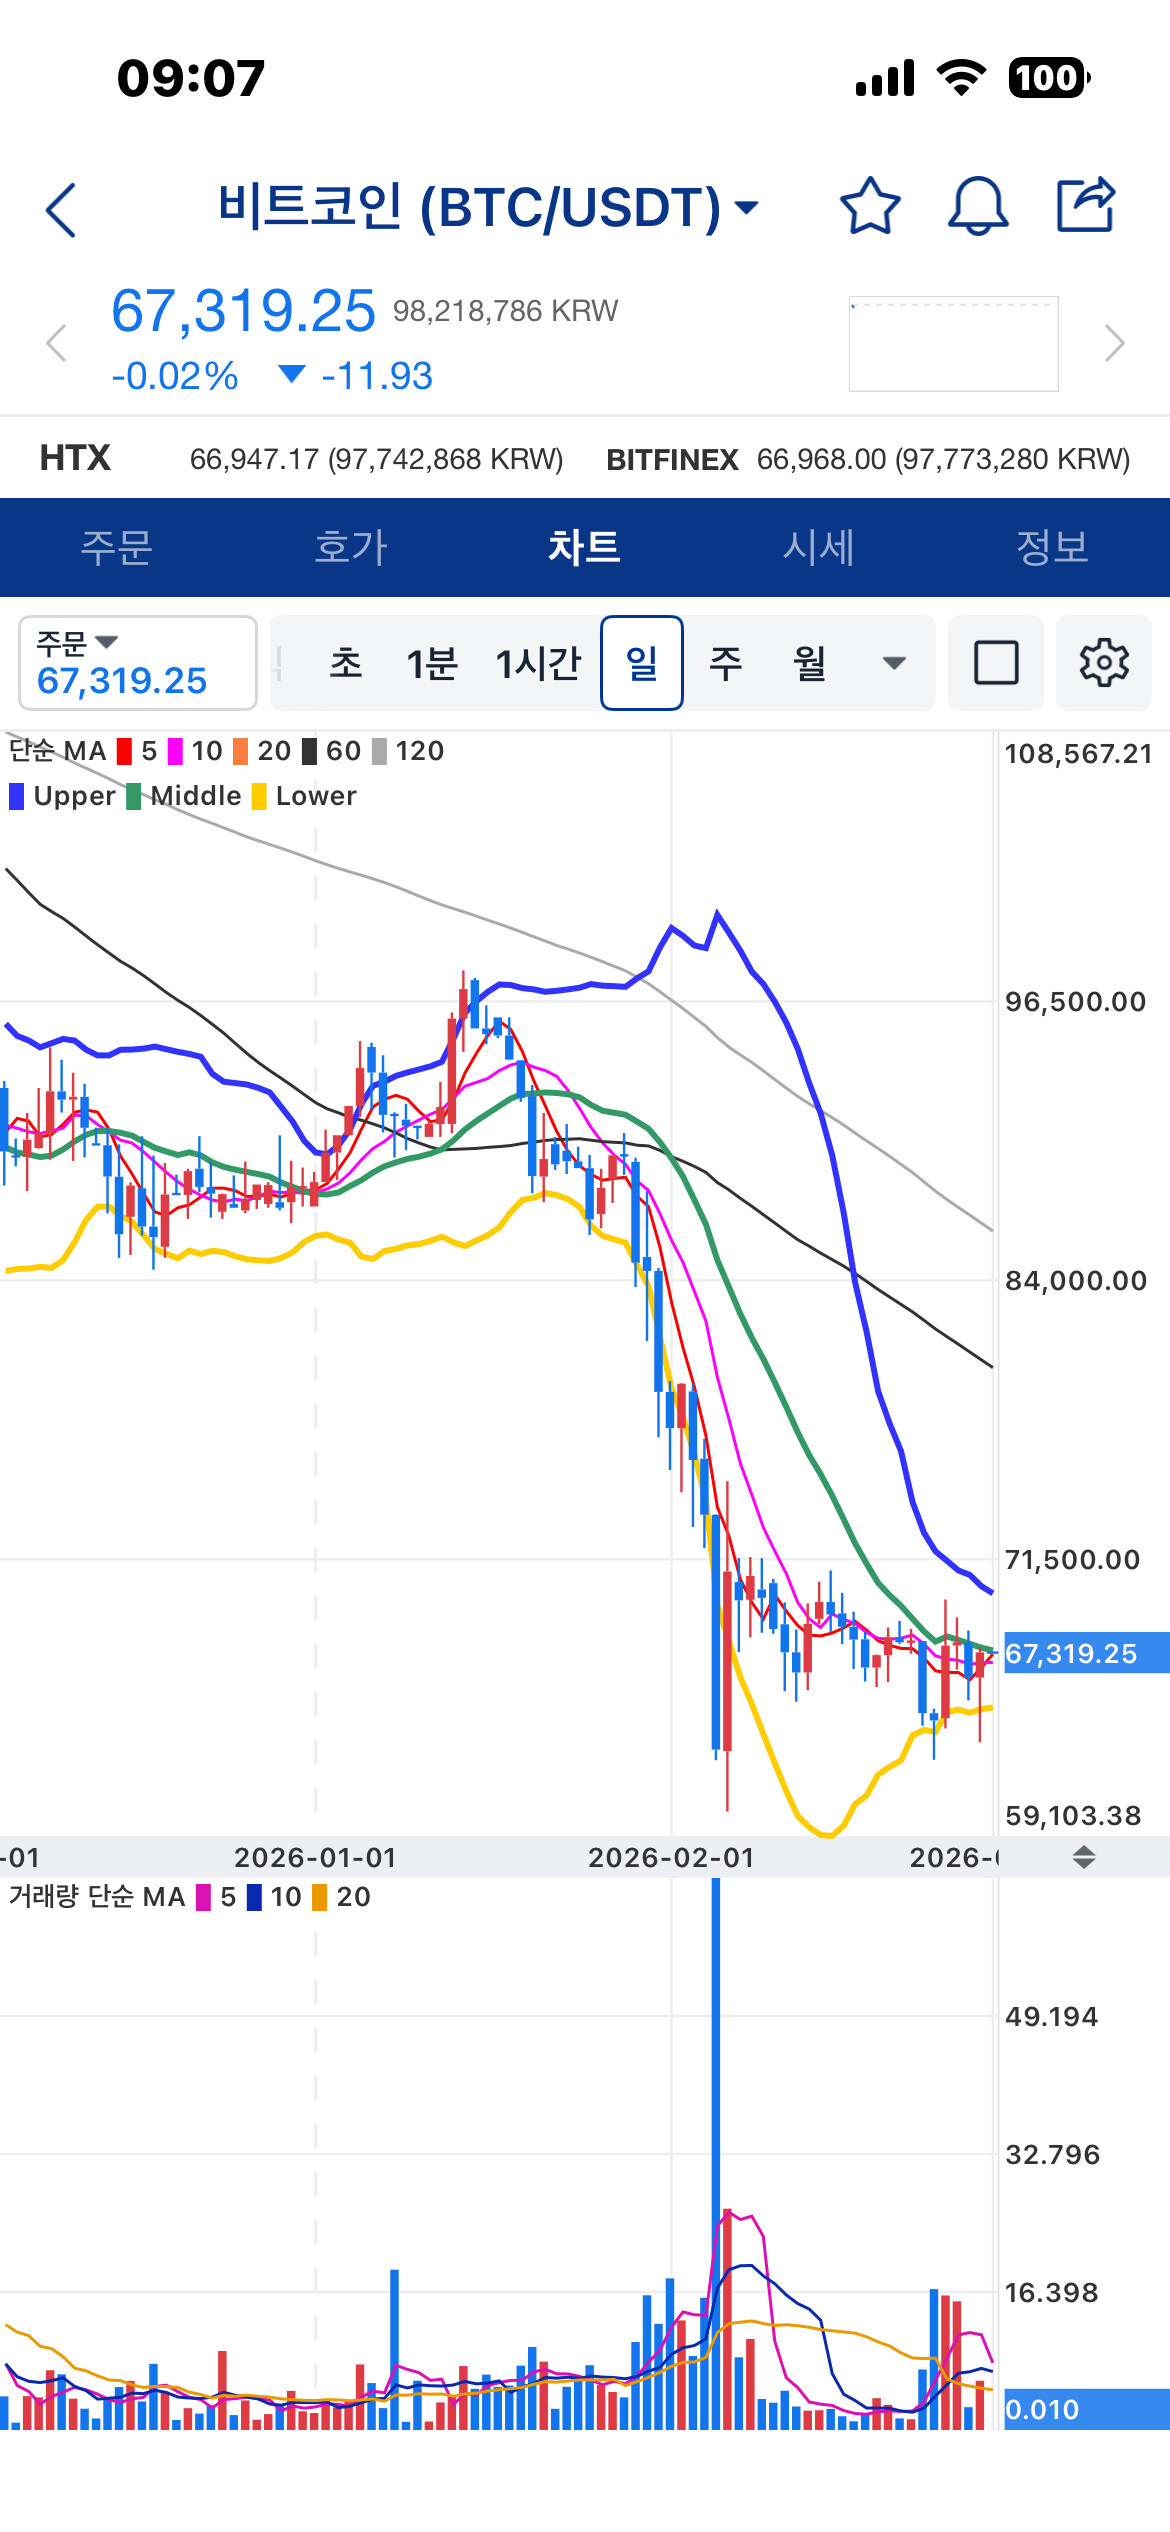Tap the 59,103.38 bottom price label

[1073, 1816]
